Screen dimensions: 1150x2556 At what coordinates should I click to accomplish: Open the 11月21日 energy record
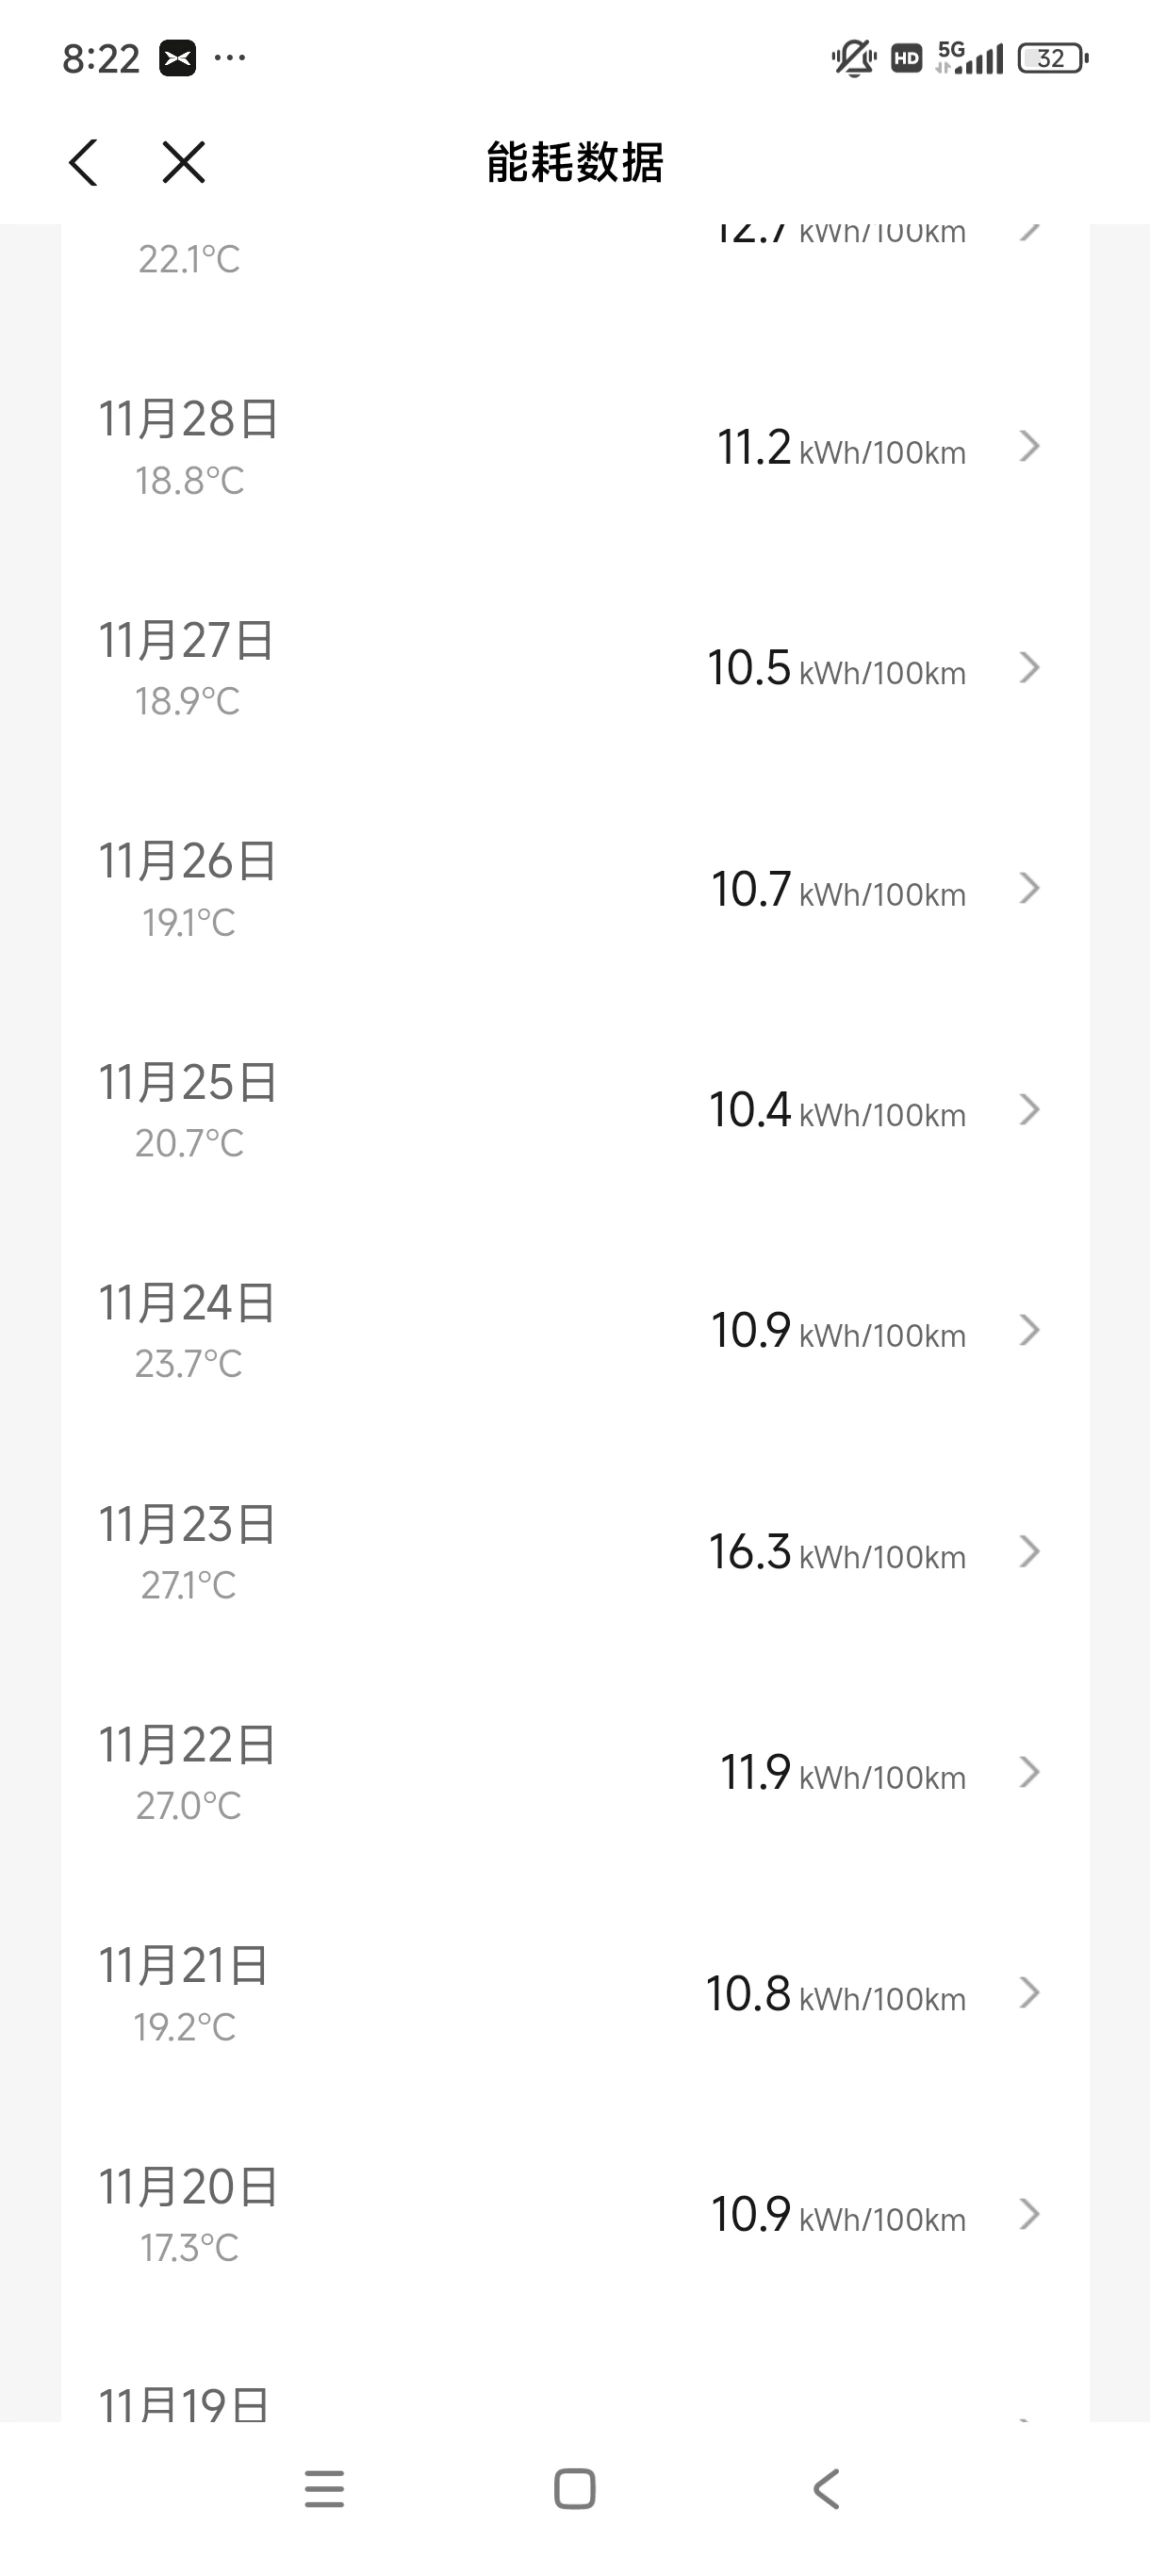(x=574, y=1993)
